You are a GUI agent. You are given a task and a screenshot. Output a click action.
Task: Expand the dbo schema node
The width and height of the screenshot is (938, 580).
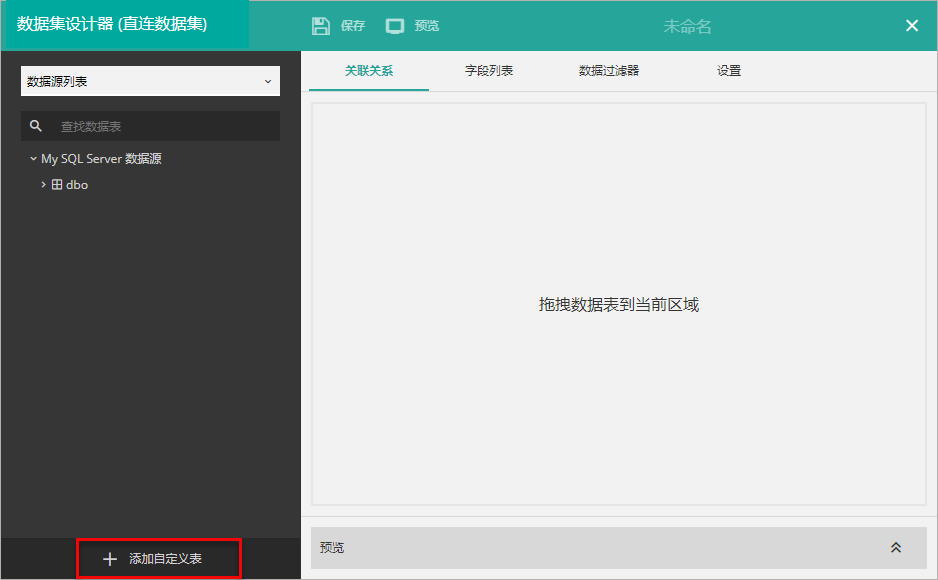[x=43, y=185]
